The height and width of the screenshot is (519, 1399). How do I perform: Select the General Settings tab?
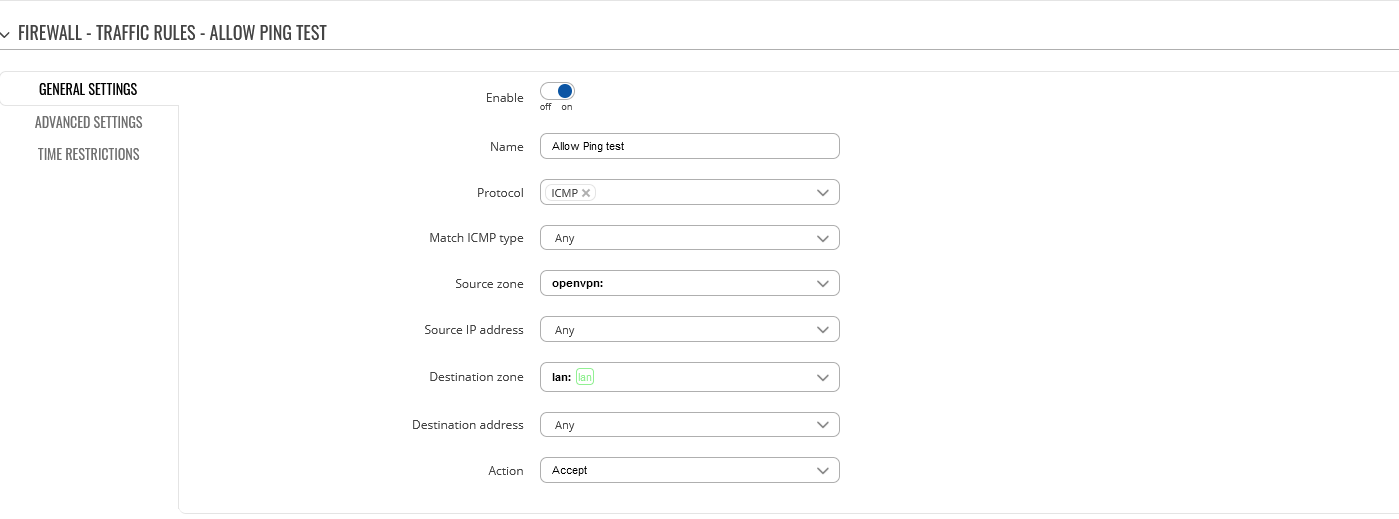pos(88,89)
